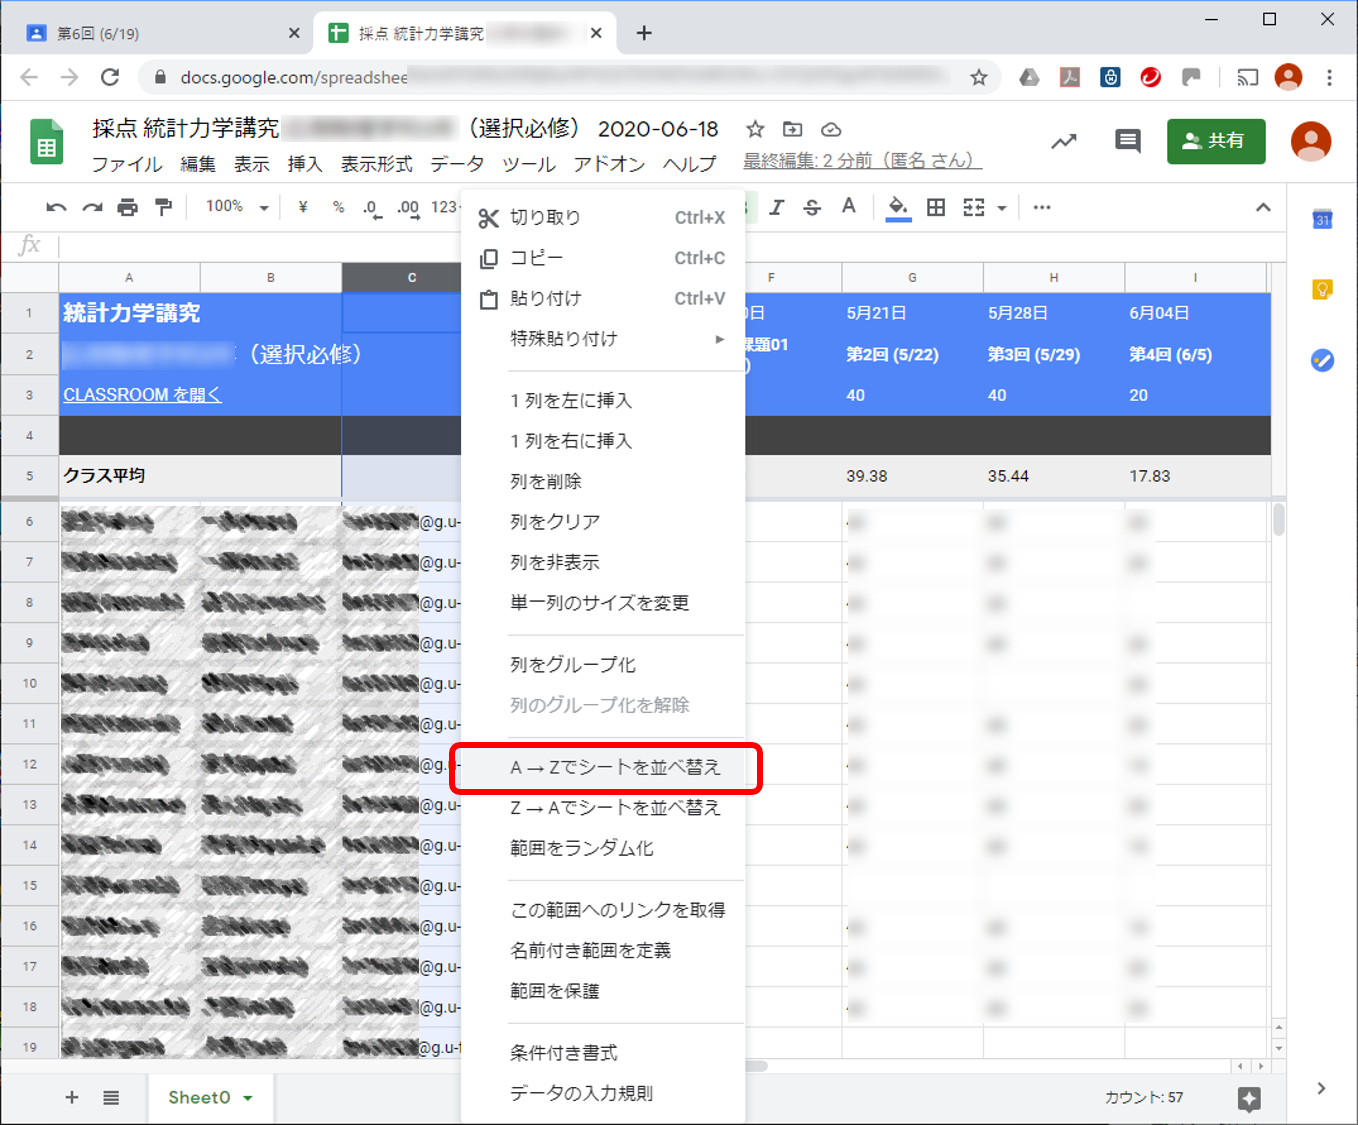
Task: Show more toolbar options
Action: (x=1042, y=207)
